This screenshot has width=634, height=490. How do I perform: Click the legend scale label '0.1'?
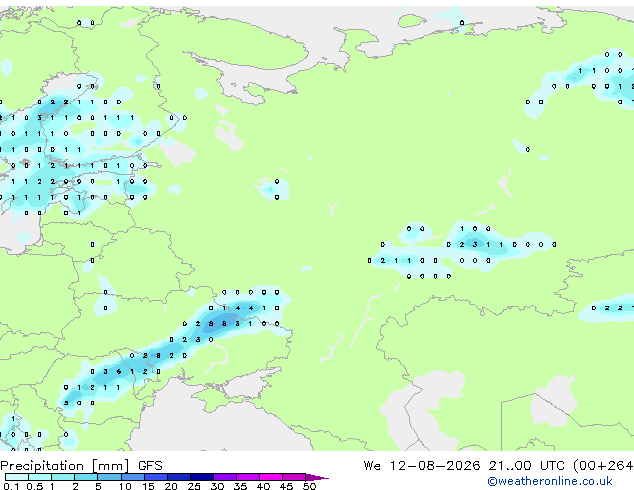pyautogui.click(x=11, y=486)
